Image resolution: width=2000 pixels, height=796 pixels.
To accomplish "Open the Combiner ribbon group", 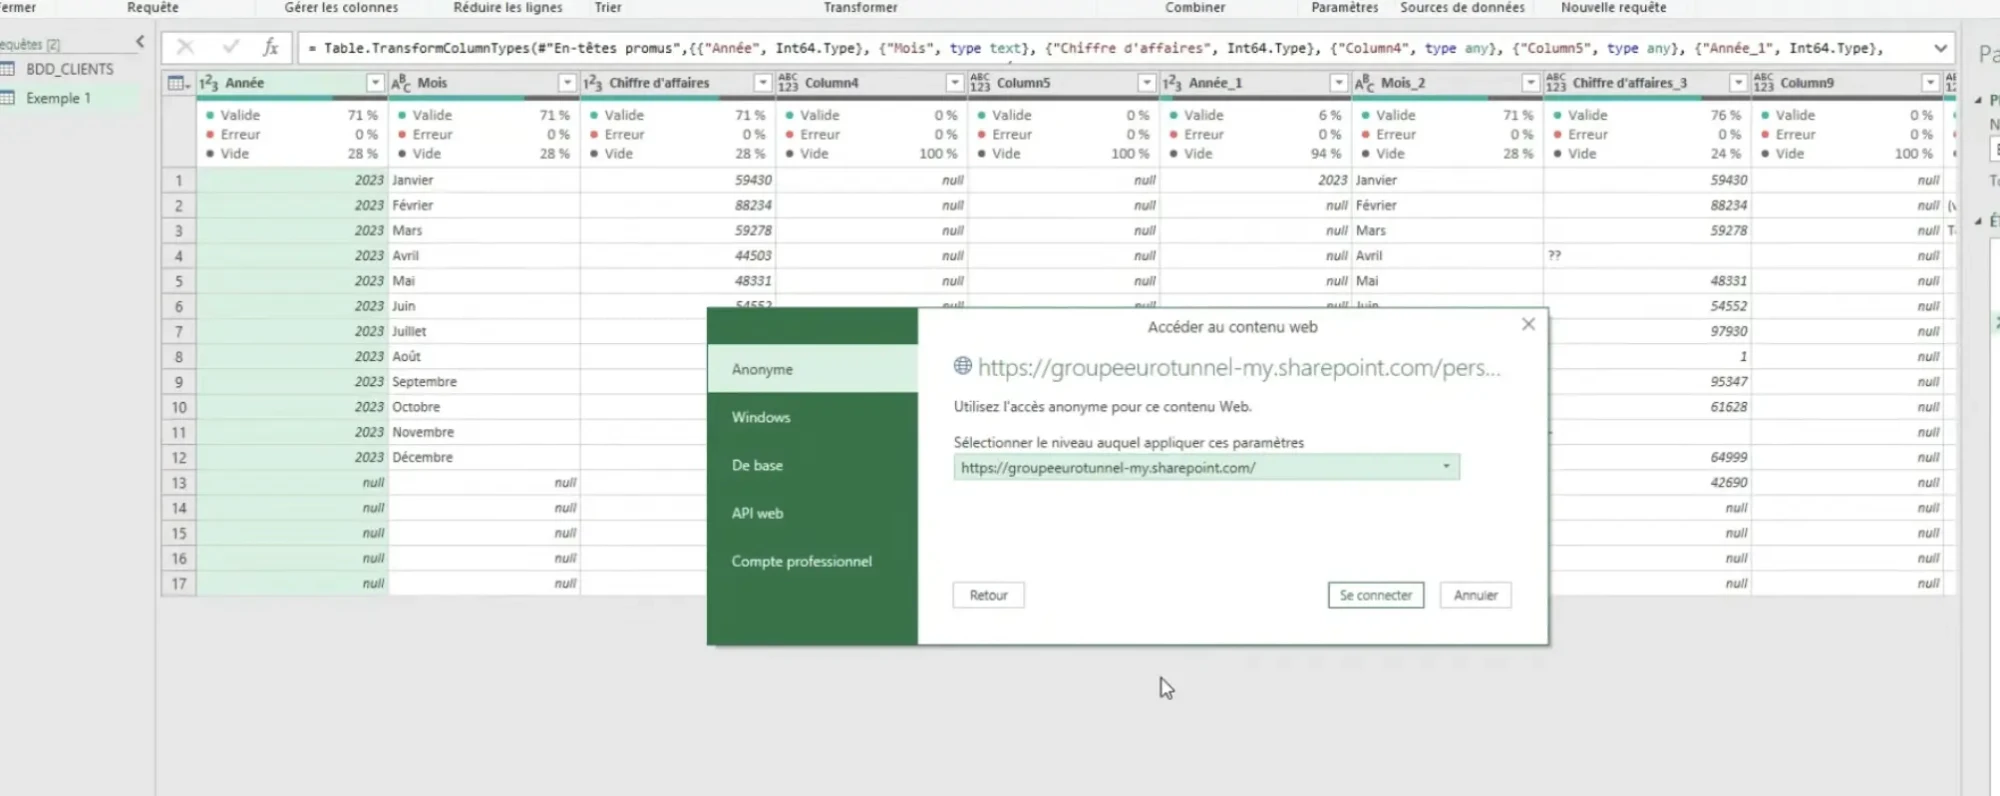I will pos(1195,8).
